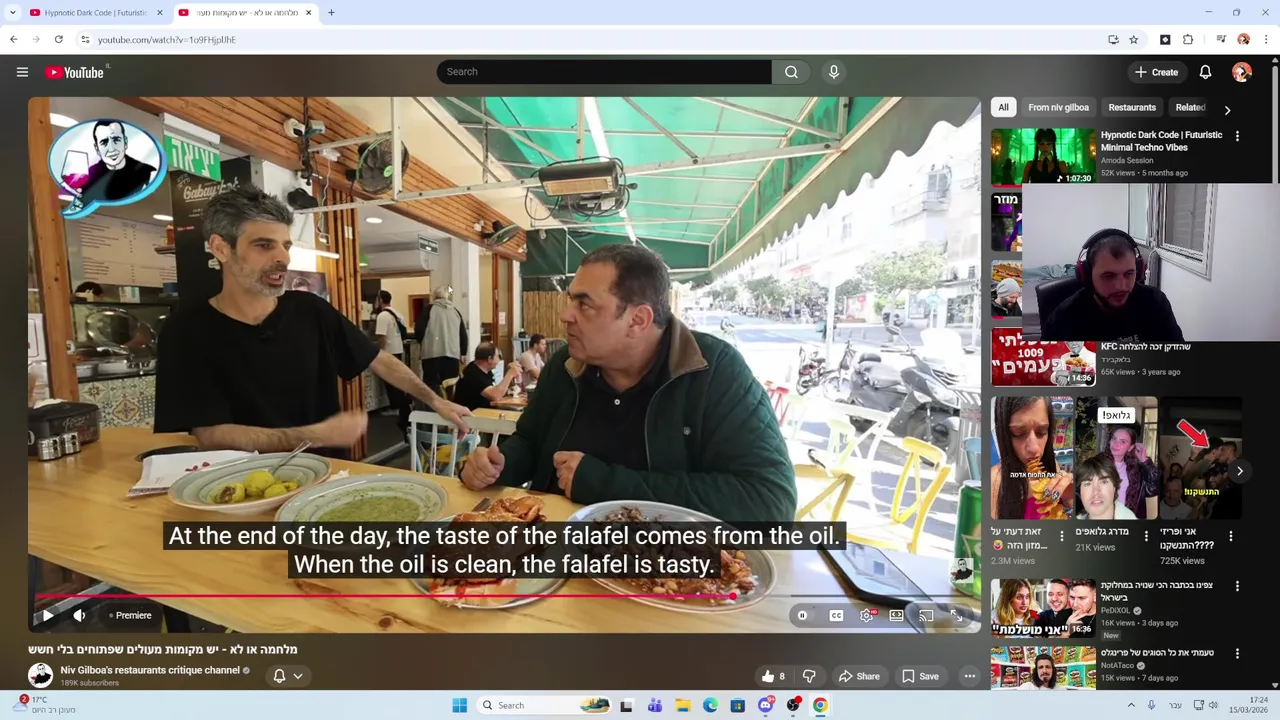Open options for the 21K views Short
Image resolution: width=1280 pixels, height=720 pixels.
[1146, 536]
